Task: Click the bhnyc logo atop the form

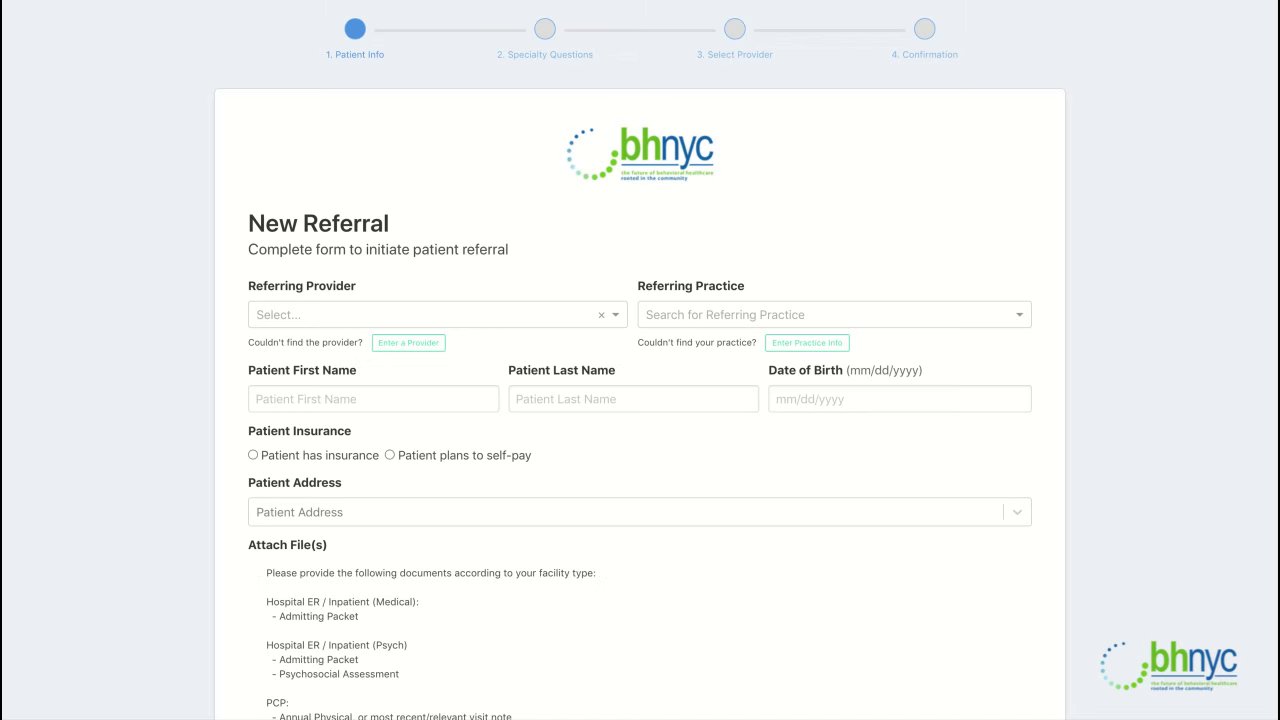Action: (x=640, y=154)
